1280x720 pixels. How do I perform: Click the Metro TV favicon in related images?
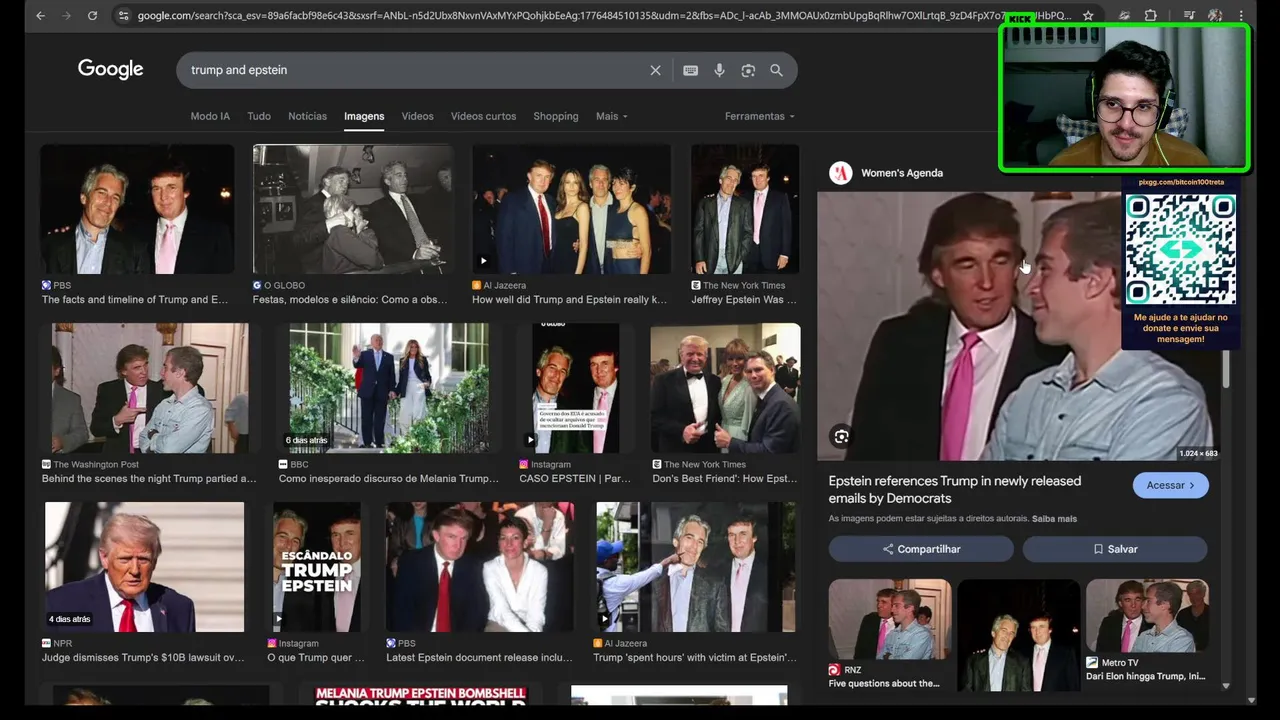(x=1092, y=662)
